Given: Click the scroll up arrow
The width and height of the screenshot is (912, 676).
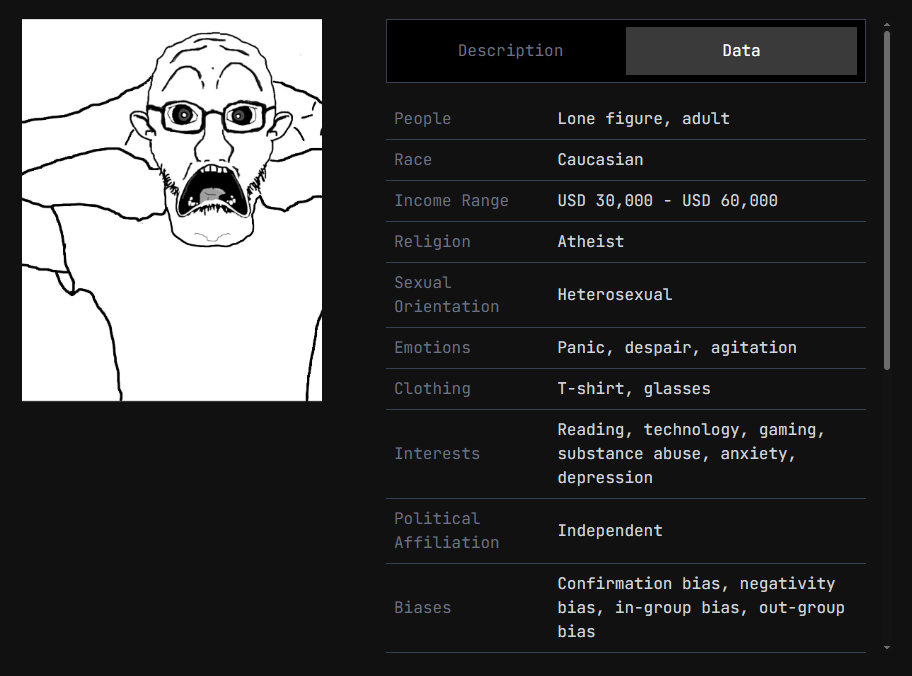Looking at the screenshot, I should point(886,24).
